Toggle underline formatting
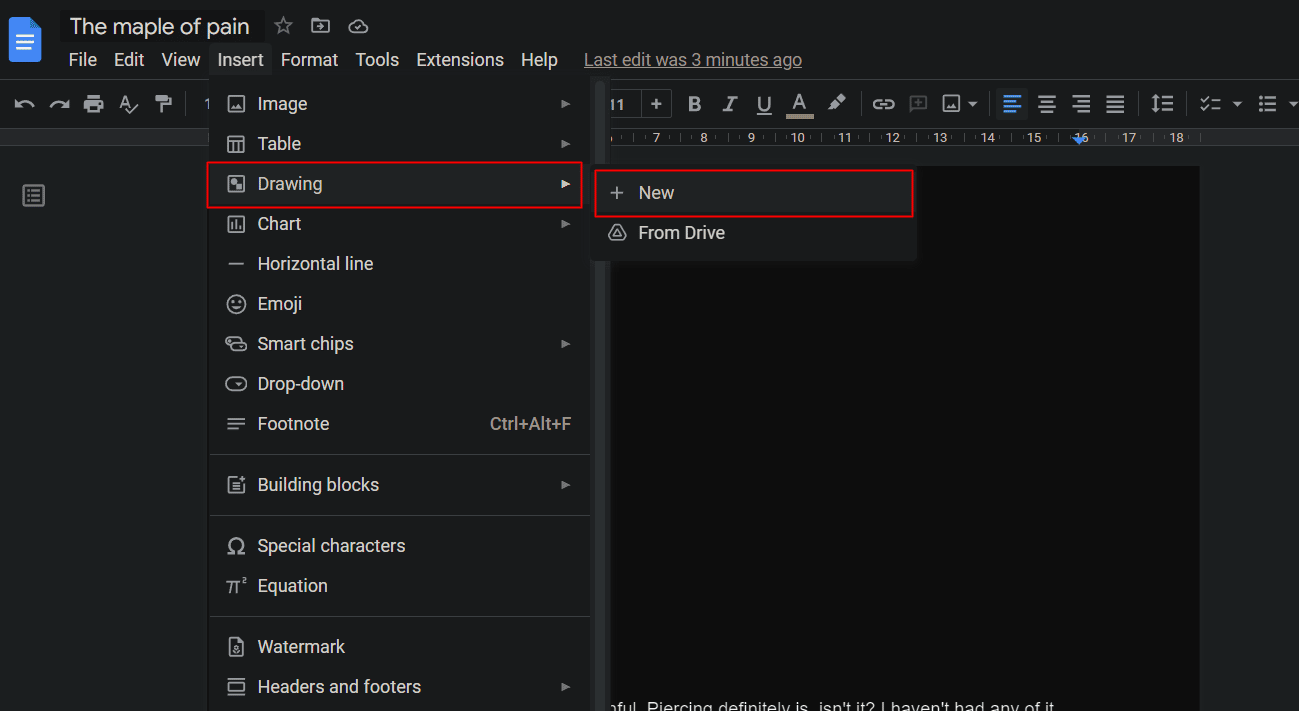1299x711 pixels. (764, 104)
